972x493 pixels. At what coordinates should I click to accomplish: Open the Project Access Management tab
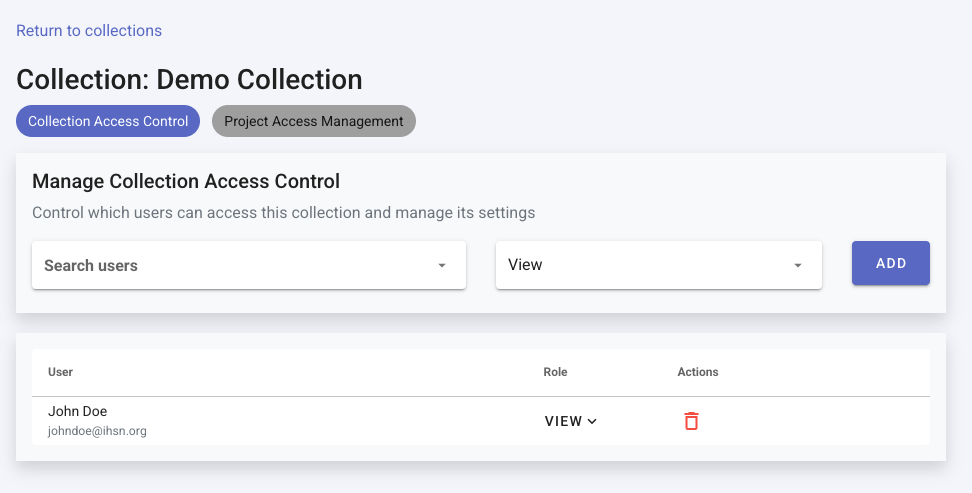tap(313, 121)
